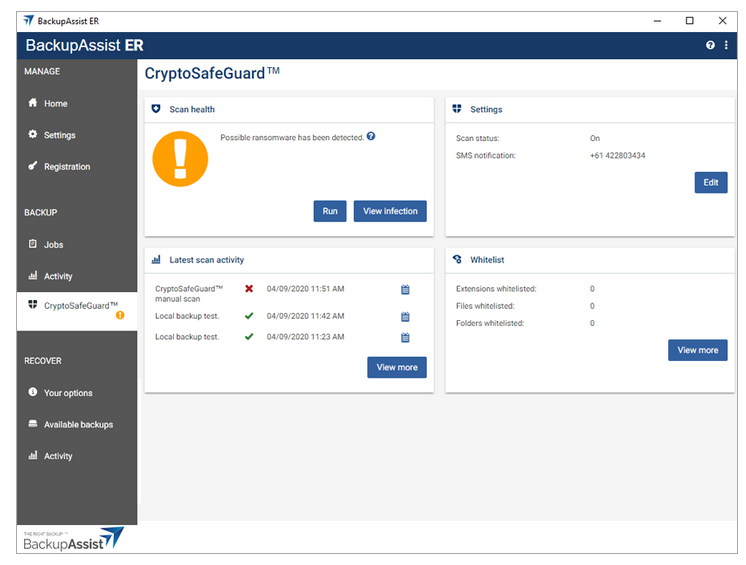
Task: Click the help question mark in header
Action: pos(710,45)
